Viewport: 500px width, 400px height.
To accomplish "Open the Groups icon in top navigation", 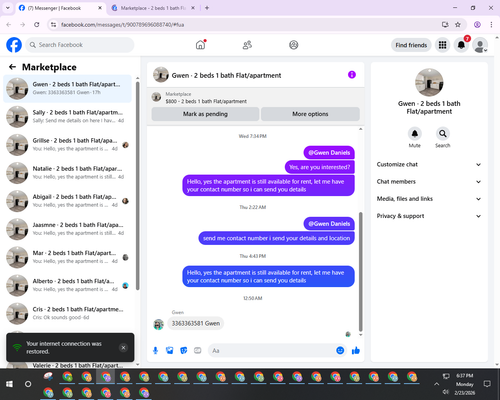I will [294, 45].
